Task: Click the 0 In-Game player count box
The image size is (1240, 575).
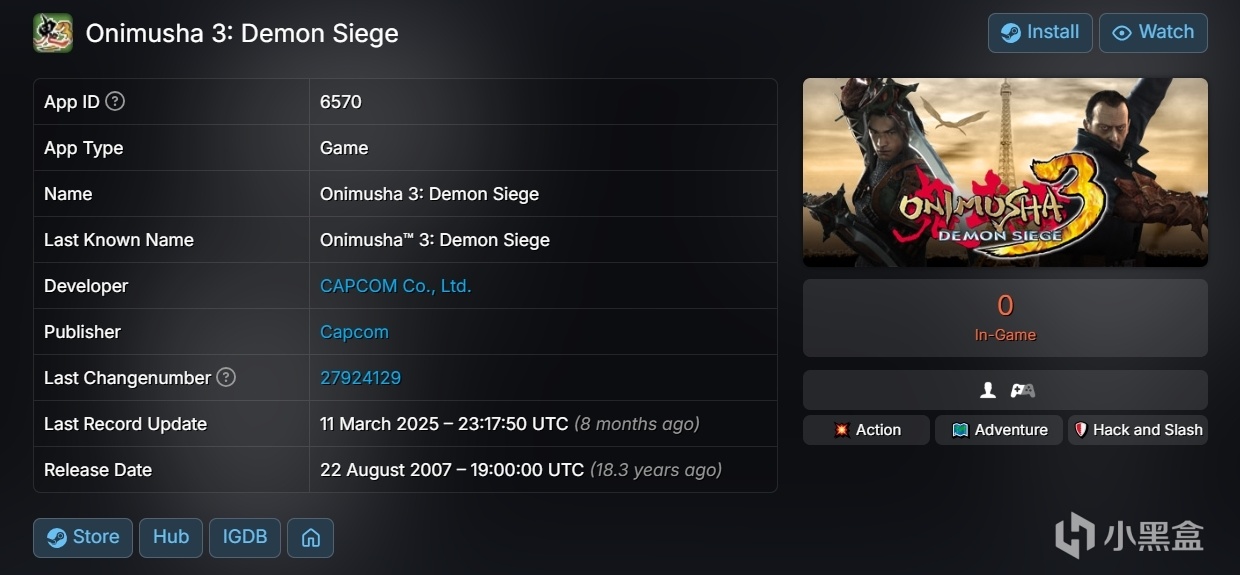Action: [1005, 317]
